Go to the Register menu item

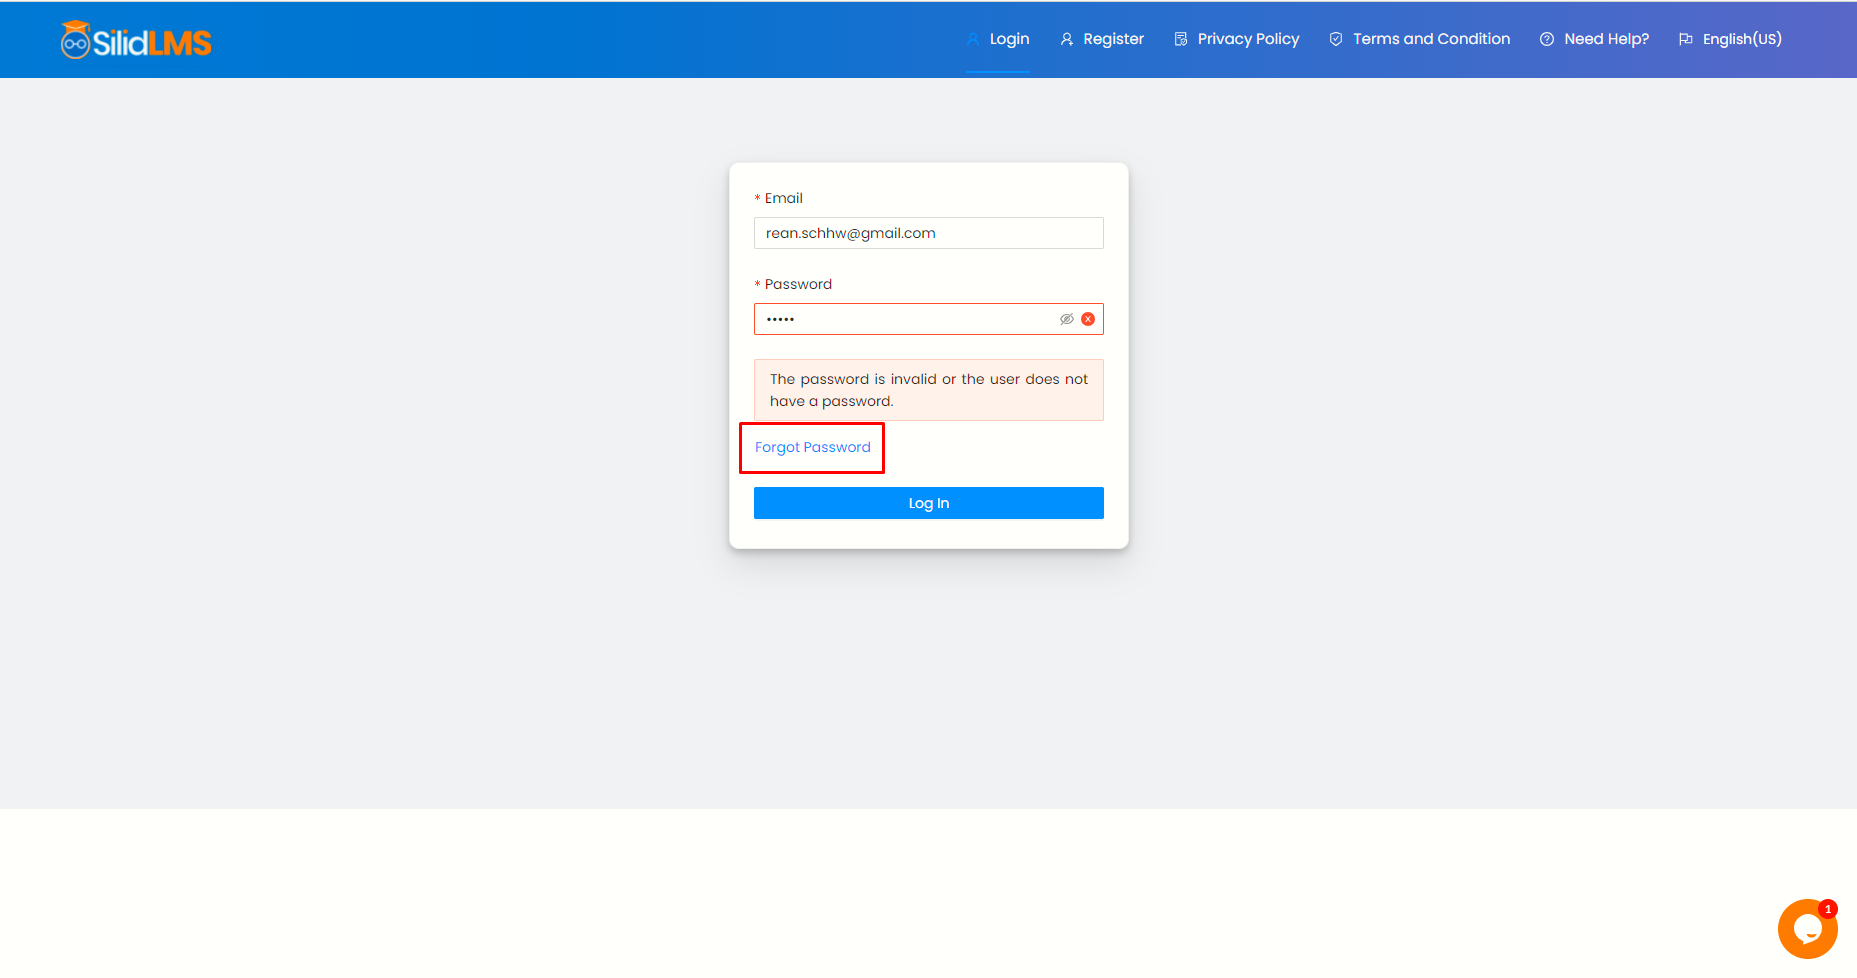pyautogui.click(x=1113, y=39)
